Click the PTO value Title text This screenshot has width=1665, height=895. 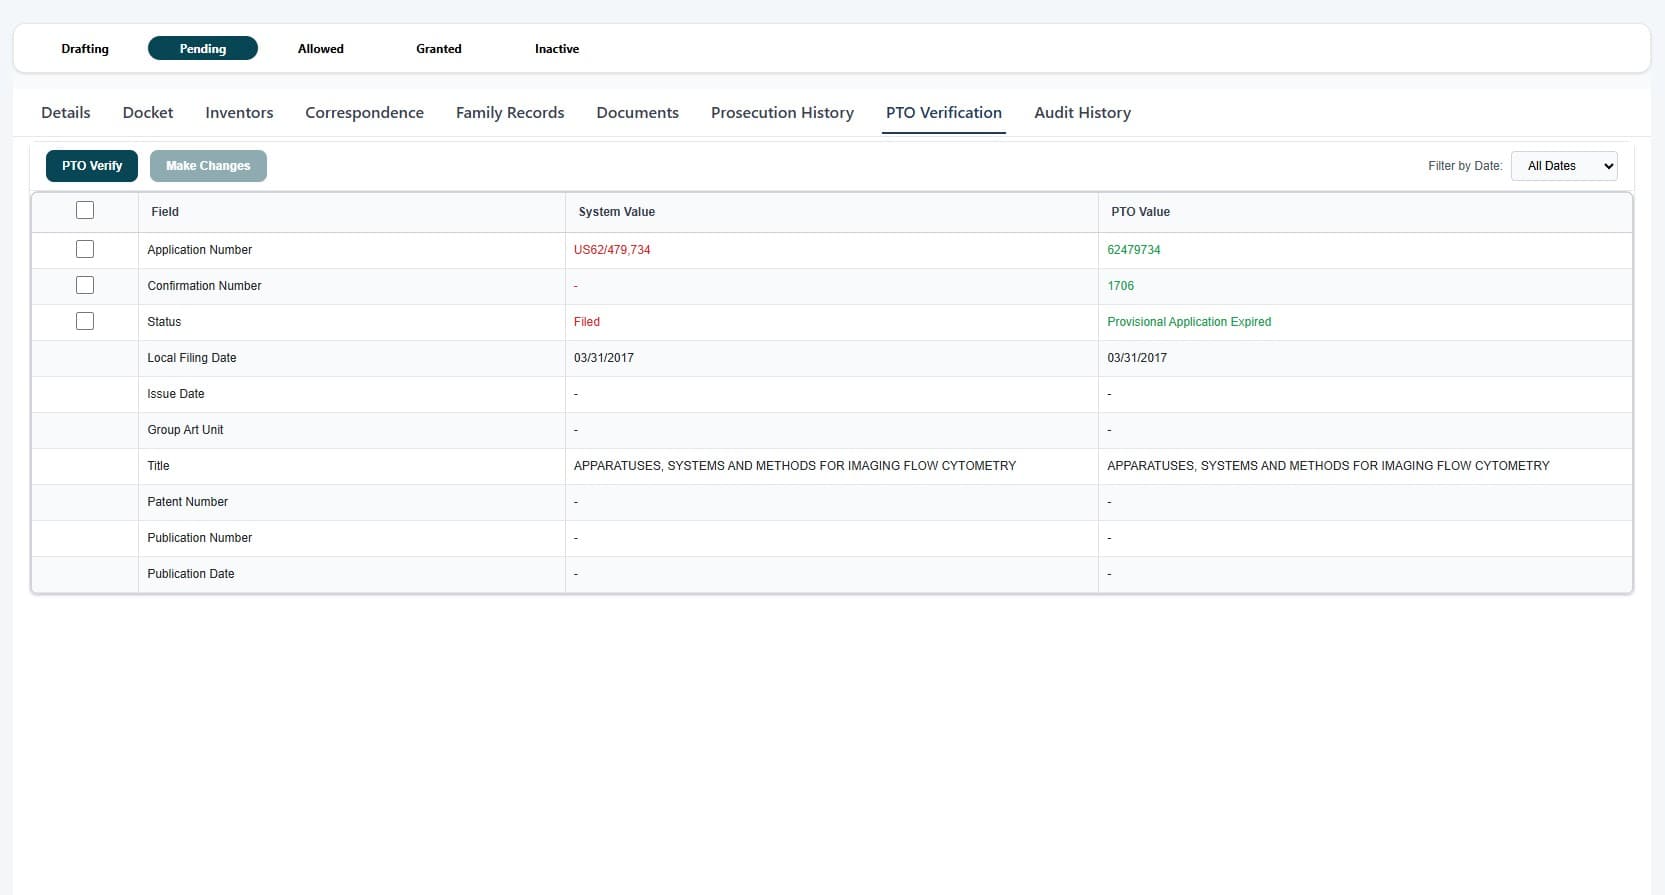click(1328, 466)
